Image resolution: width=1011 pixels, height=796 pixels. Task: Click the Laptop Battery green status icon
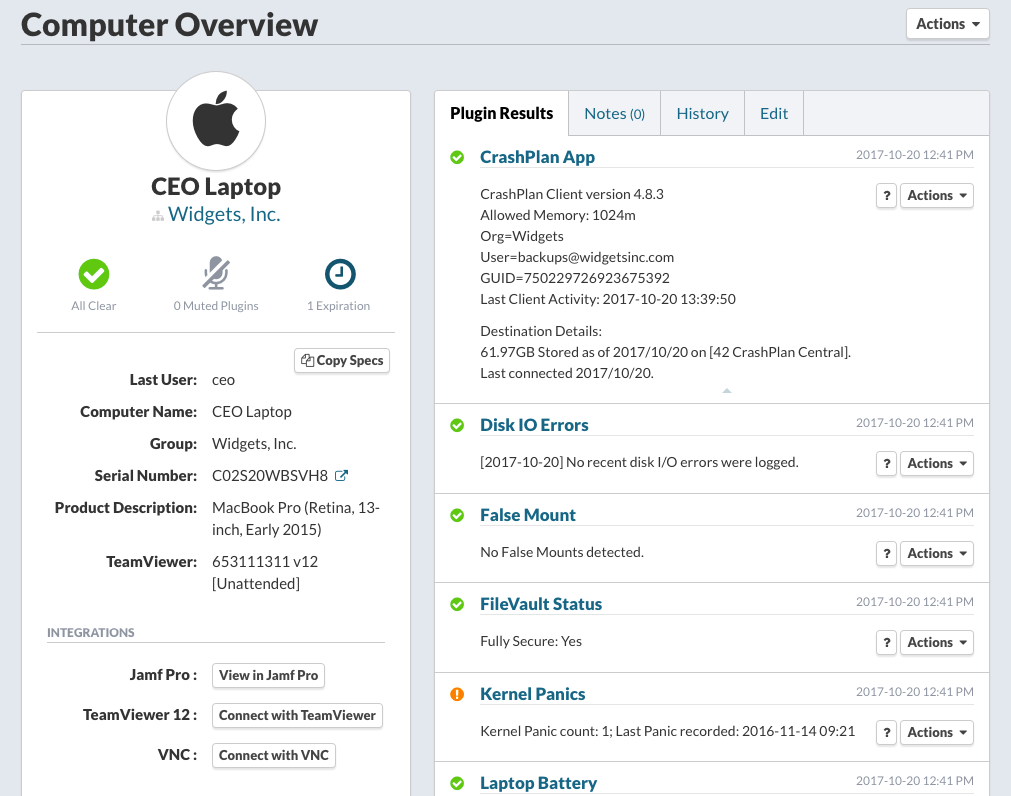point(457,783)
